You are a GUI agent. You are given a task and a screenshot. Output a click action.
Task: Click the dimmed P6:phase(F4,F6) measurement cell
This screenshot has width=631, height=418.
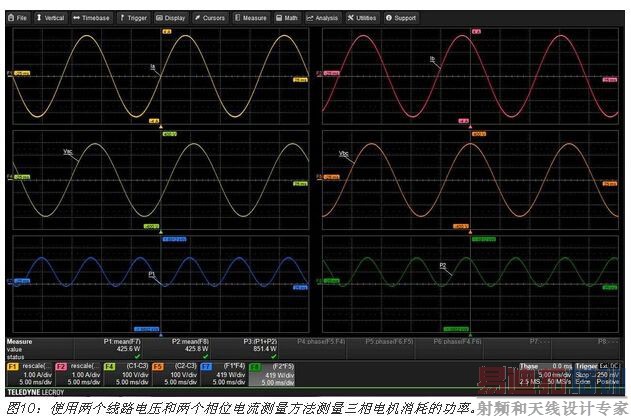[449, 349]
